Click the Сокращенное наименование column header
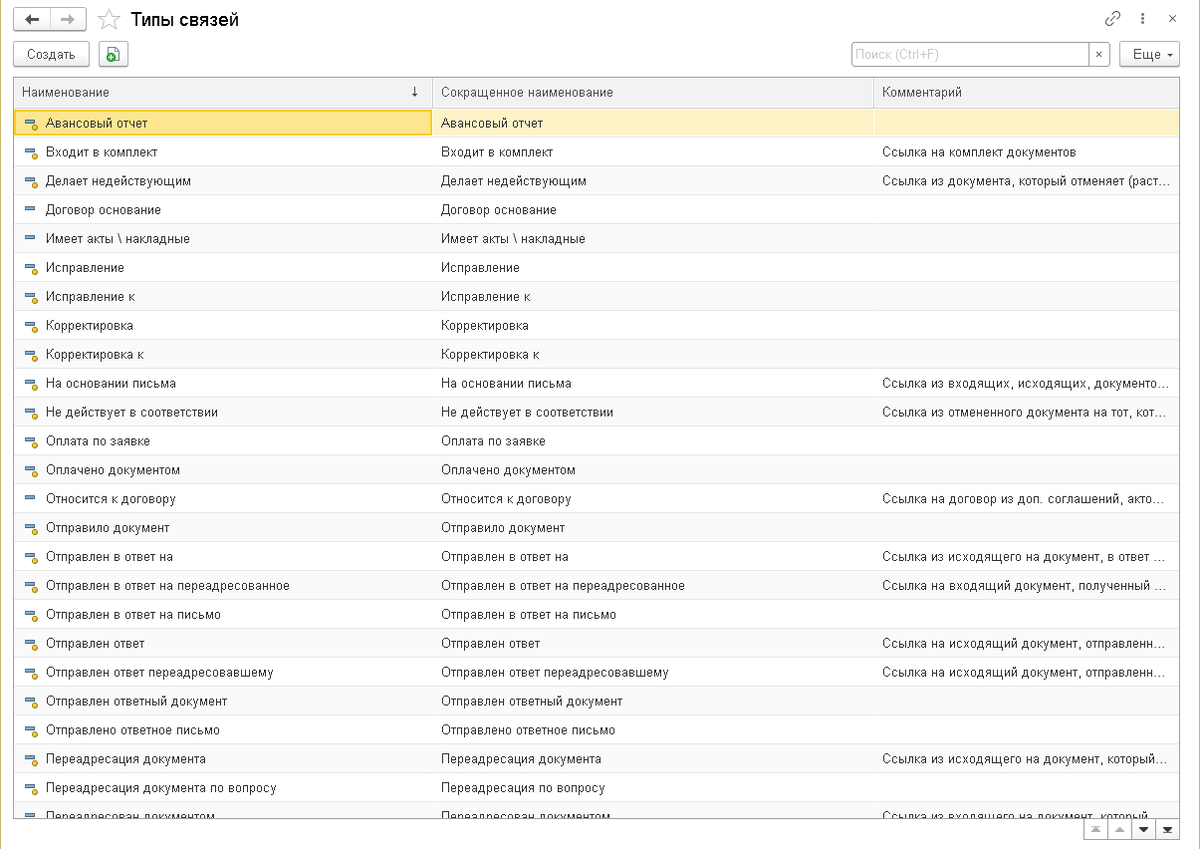 pos(653,92)
